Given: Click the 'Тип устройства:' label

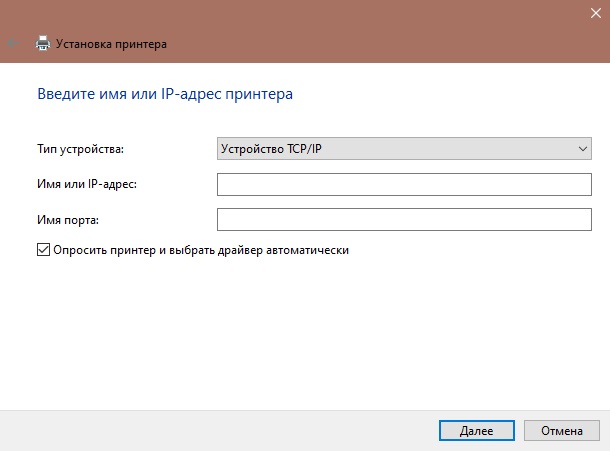Looking at the screenshot, I should coord(81,150).
